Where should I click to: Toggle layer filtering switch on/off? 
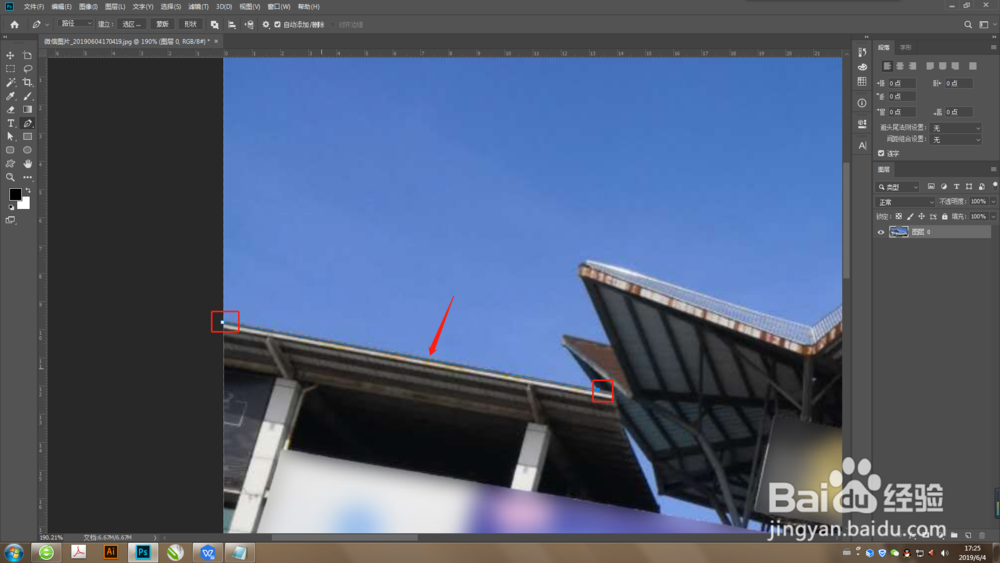tap(994, 186)
